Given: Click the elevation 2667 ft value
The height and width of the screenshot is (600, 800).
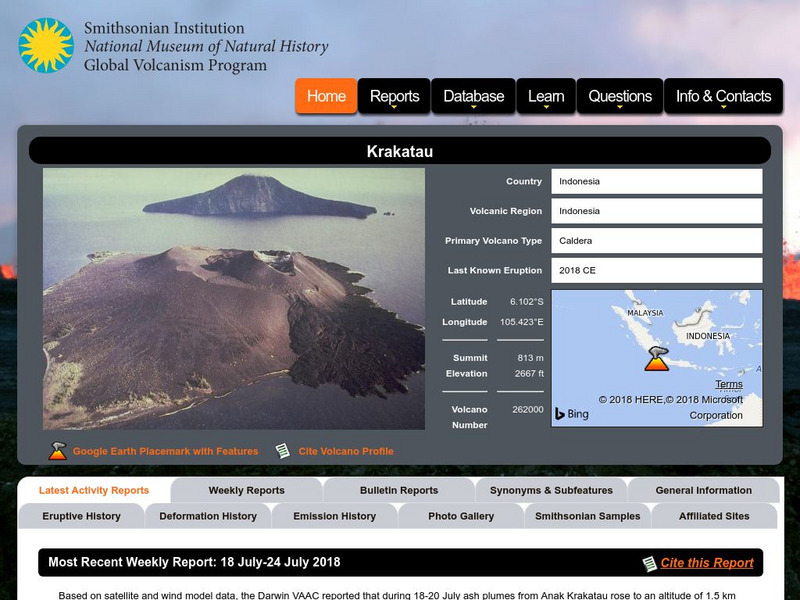Looking at the screenshot, I should pos(529,373).
